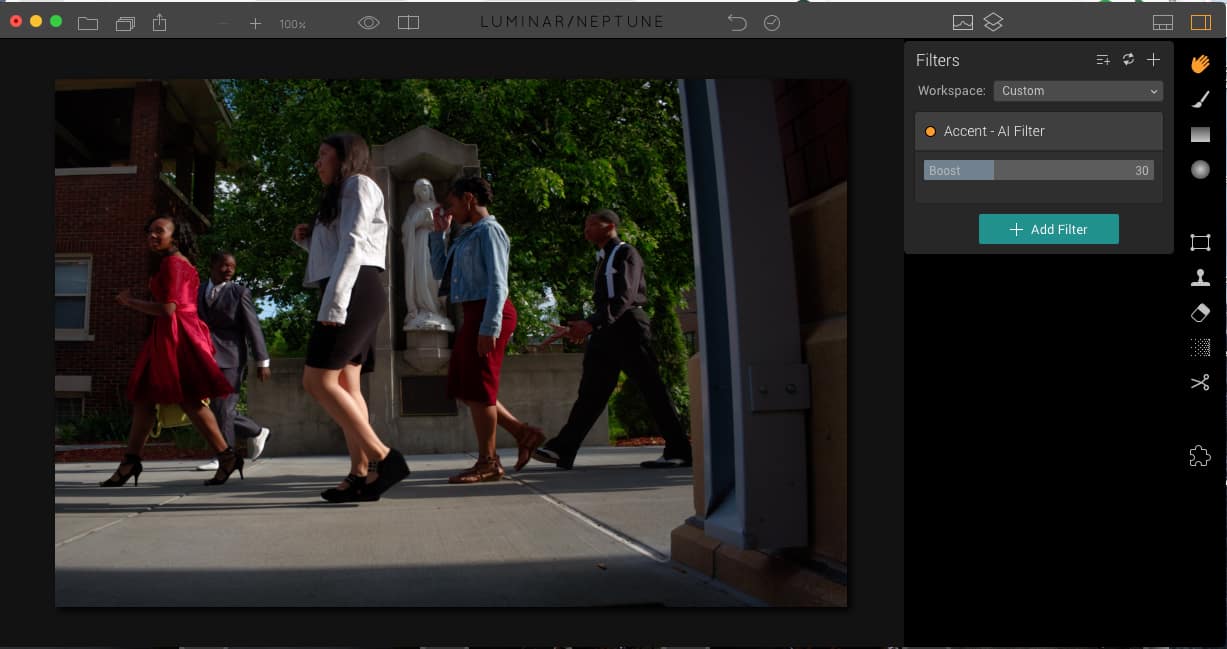Activate the Free Transform tool
The image size is (1227, 649).
[1200, 242]
